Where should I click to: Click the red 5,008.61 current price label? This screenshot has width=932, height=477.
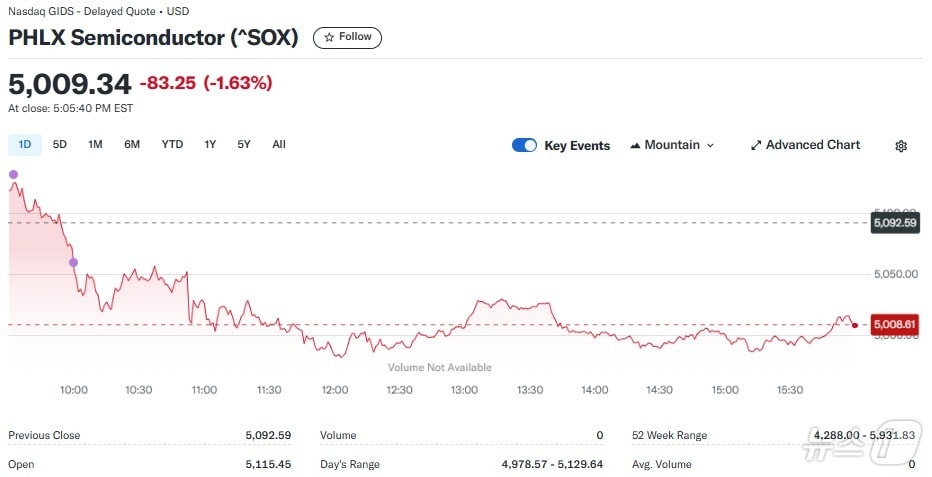click(x=894, y=325)
